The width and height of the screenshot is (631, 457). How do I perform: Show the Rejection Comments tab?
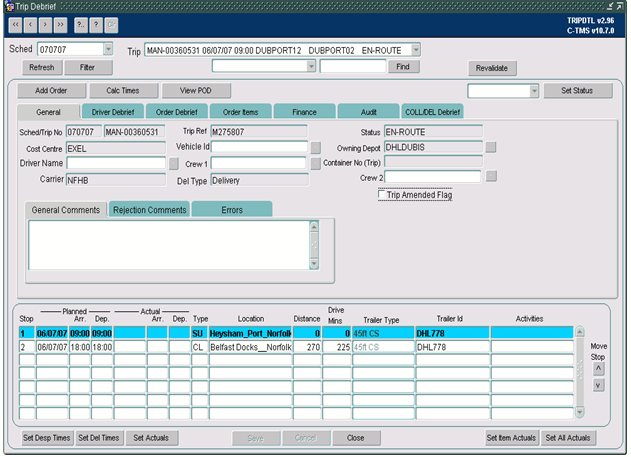pos(149,210)
